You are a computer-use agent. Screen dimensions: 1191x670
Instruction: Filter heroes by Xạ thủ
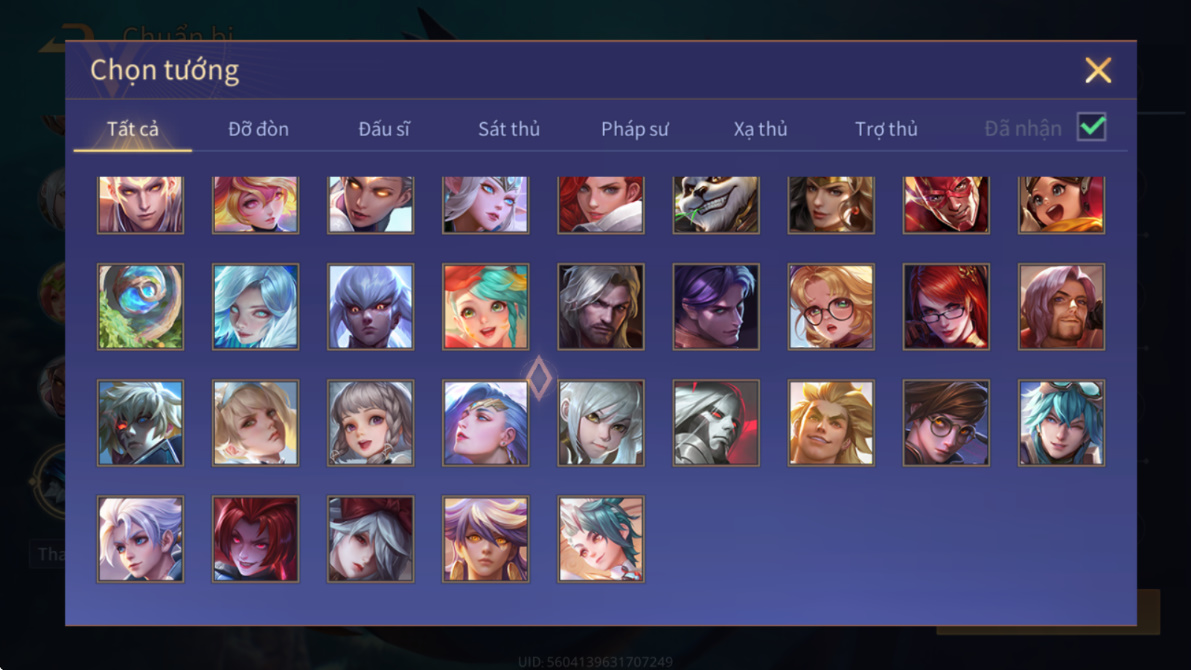(760, 129)
